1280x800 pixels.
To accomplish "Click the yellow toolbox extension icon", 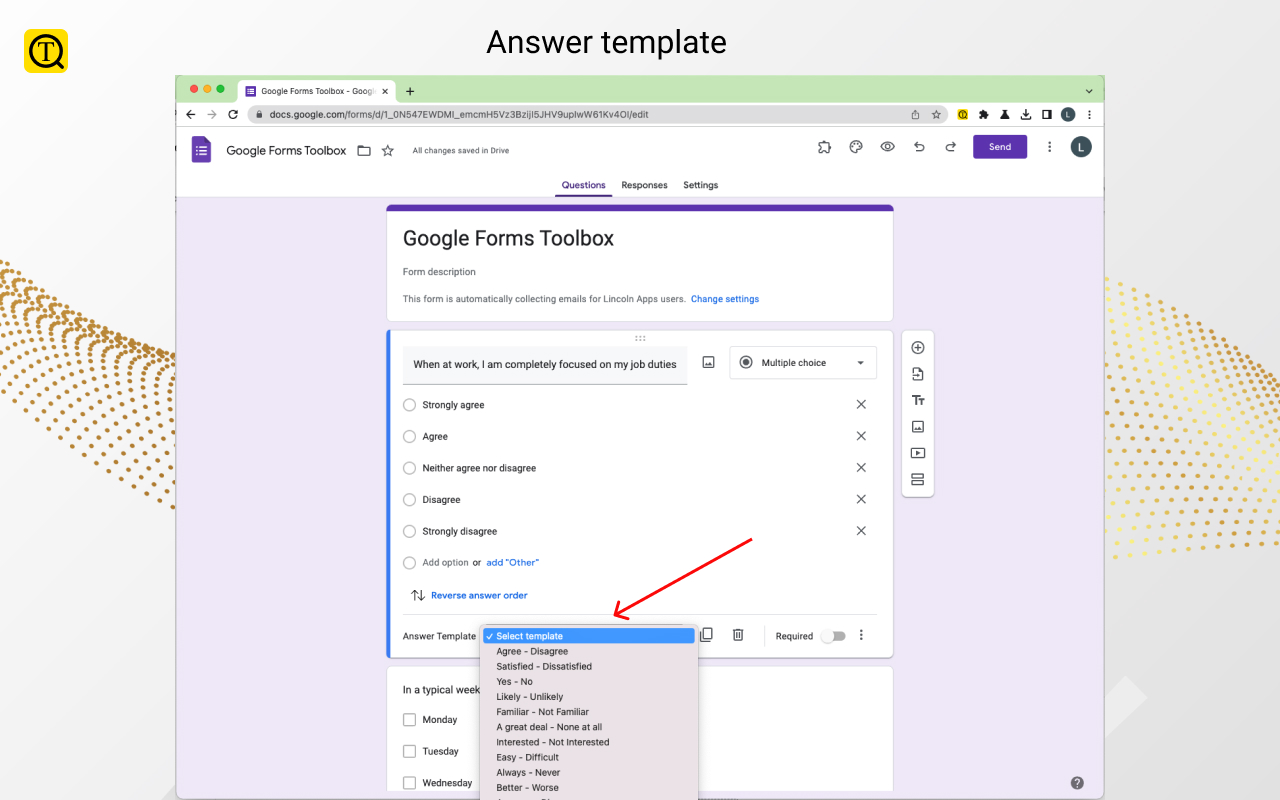I will tap(963, 115).
